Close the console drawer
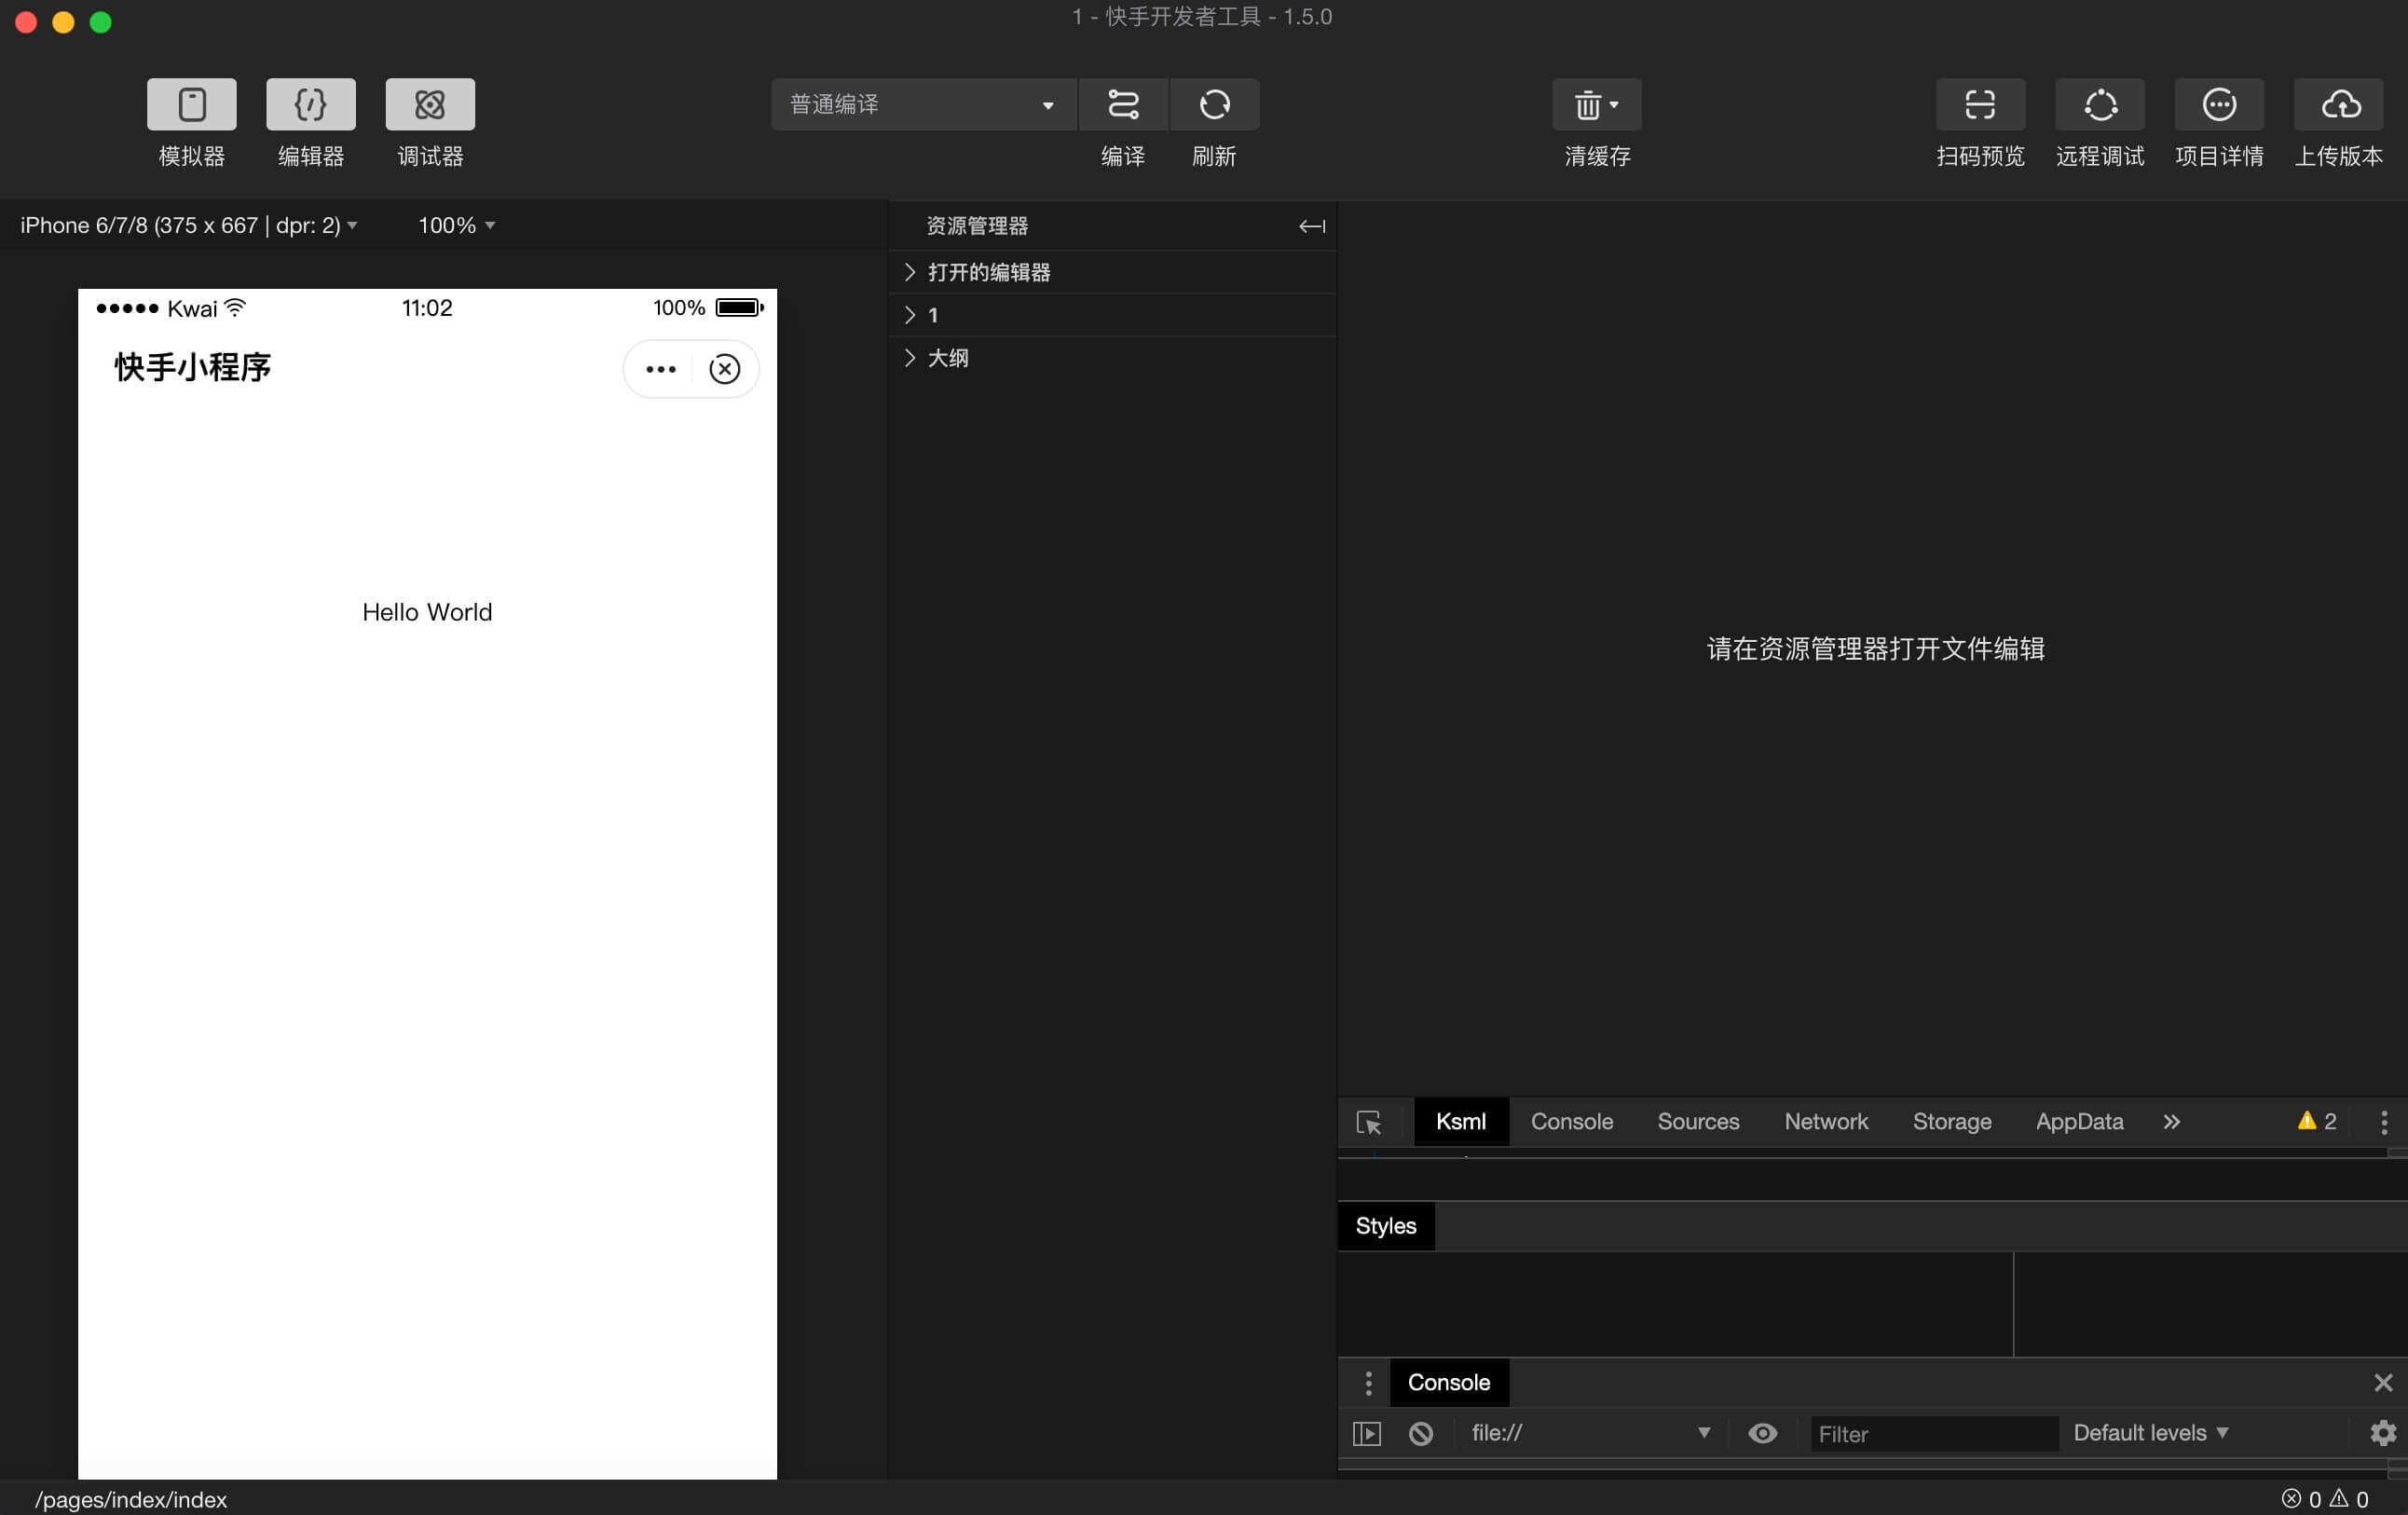2408x1515 pixels. (2383, 1383)
